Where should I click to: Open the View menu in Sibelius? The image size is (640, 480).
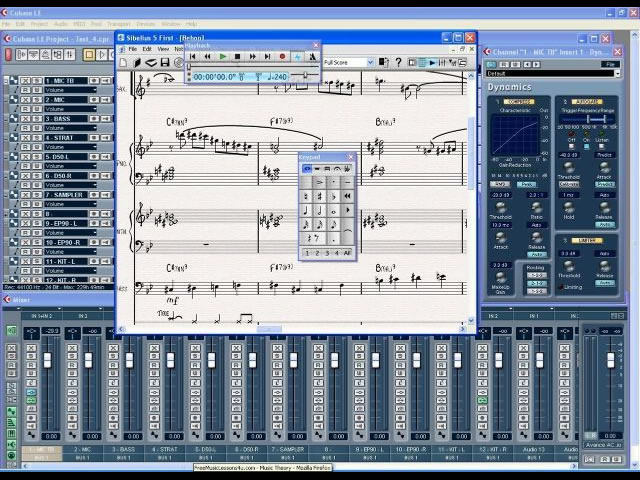(x=163, y=48)
